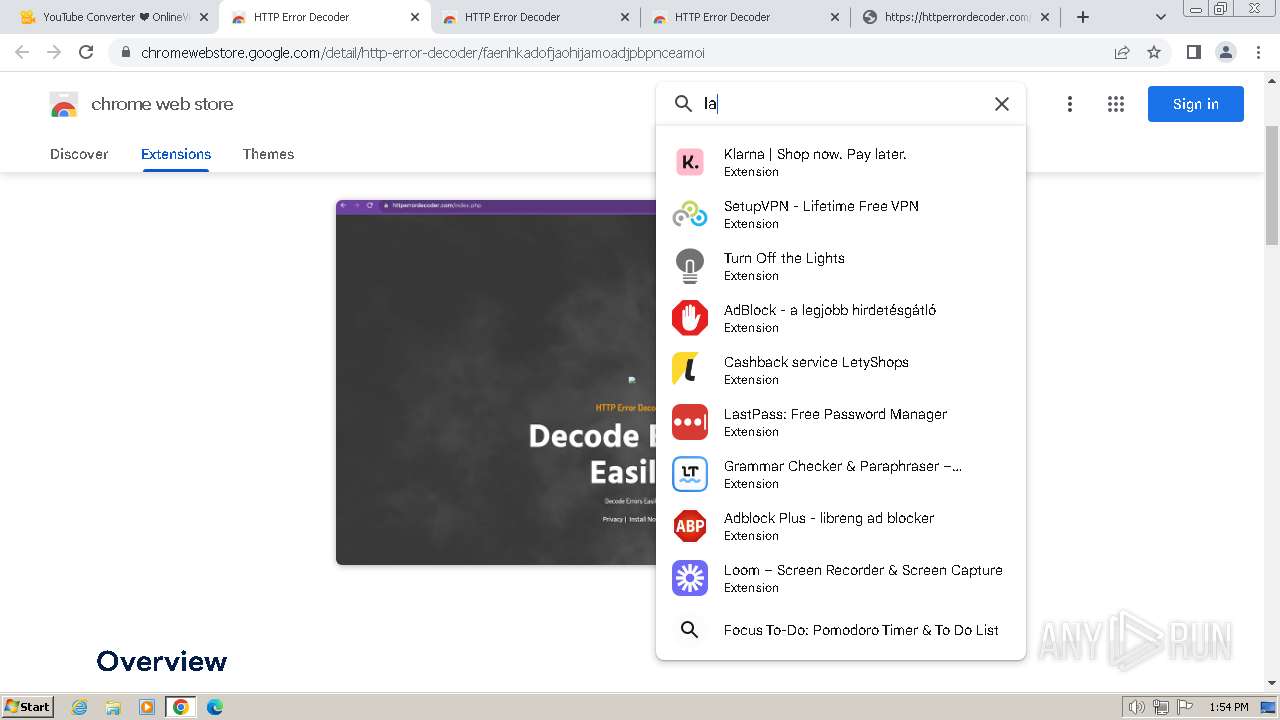Image resolution: width=1280 pixels, height=720 pixels.
Task: Switch to the httperrordecoder.com tab
Action: (x=958, y=17)
